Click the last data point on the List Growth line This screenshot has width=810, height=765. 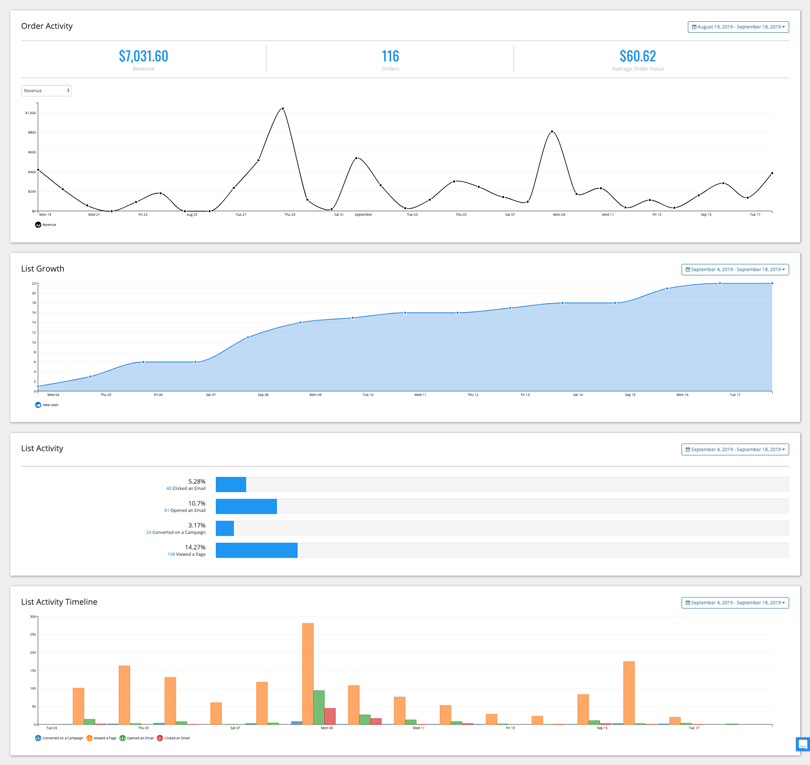click(x=772, y=283)
